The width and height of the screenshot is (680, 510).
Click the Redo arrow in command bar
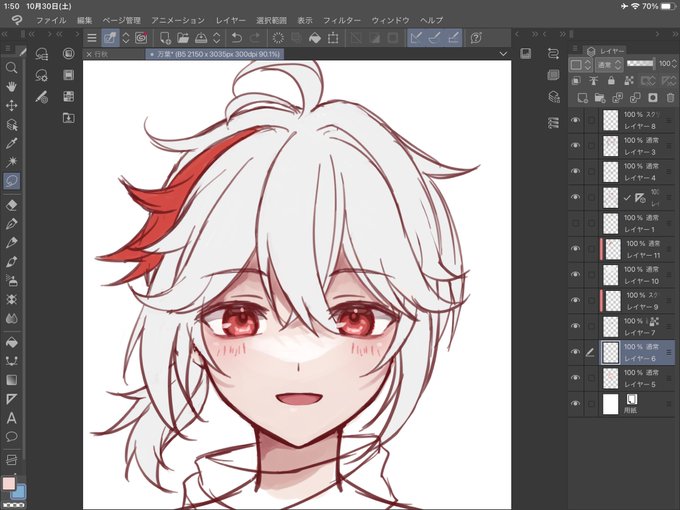click(x=255, y=38)
